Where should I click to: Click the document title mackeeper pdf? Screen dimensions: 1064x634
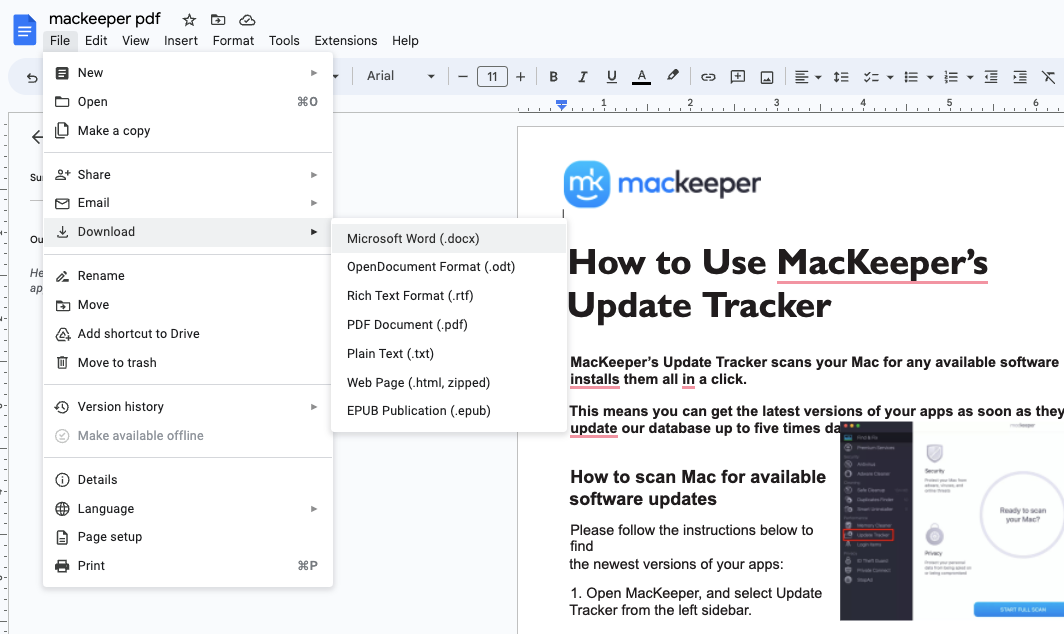pyautogui.click(x=104, y=19)
